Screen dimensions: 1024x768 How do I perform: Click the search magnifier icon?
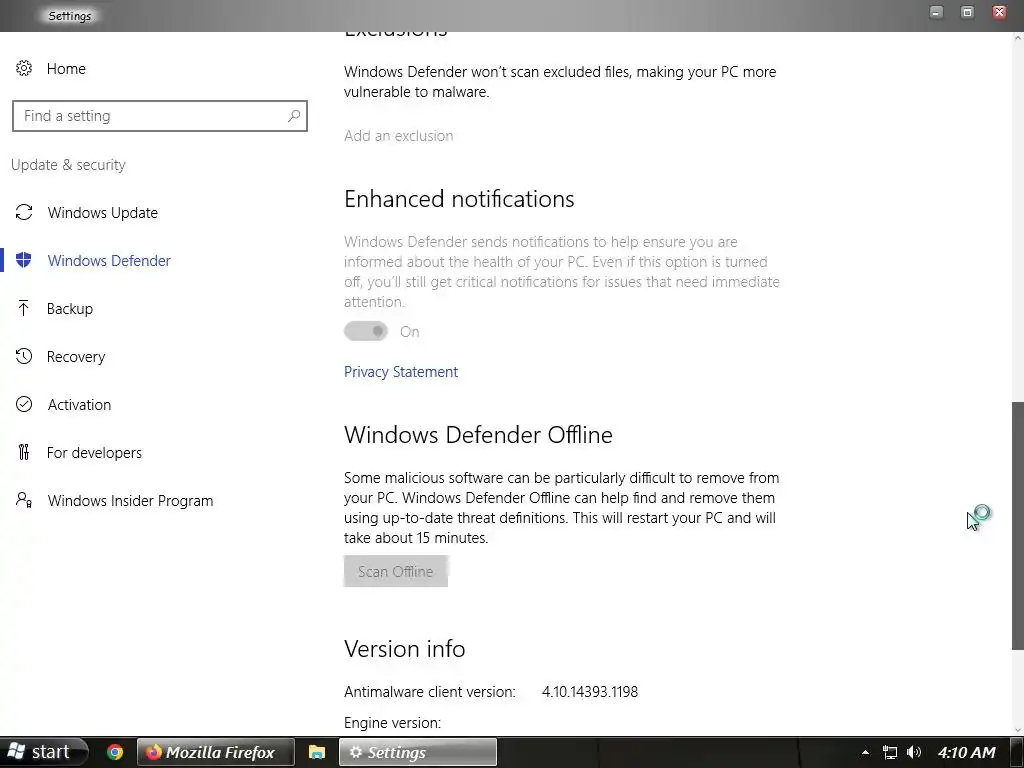pyautogui.click(x=294, y=116)
